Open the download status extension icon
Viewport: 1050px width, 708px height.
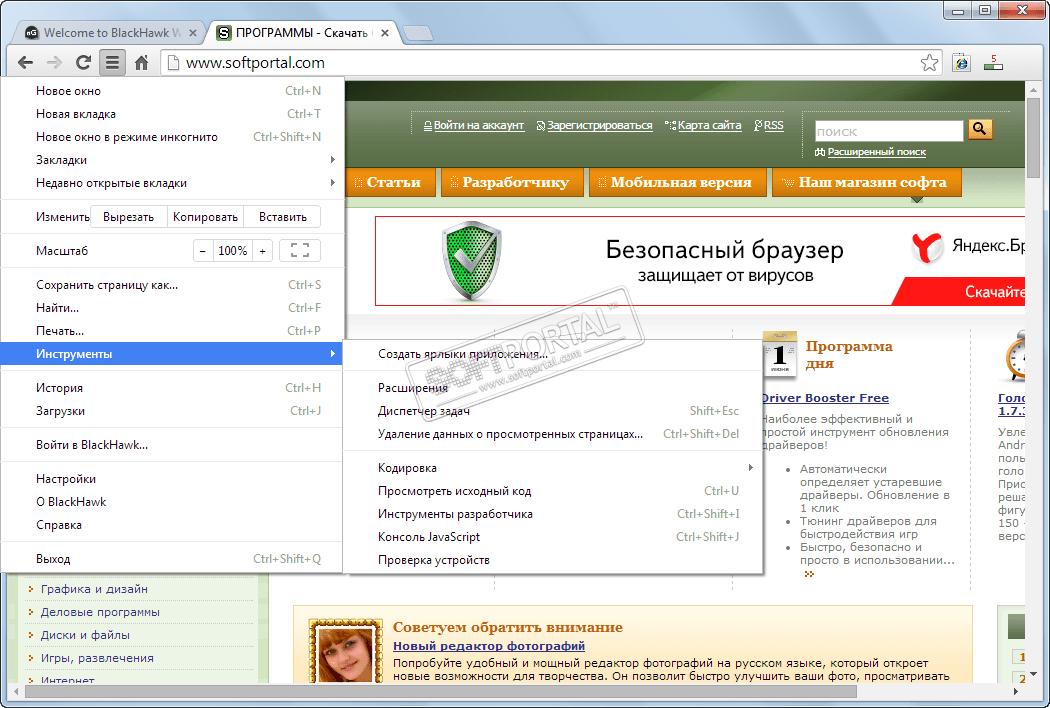click(993, 63)
